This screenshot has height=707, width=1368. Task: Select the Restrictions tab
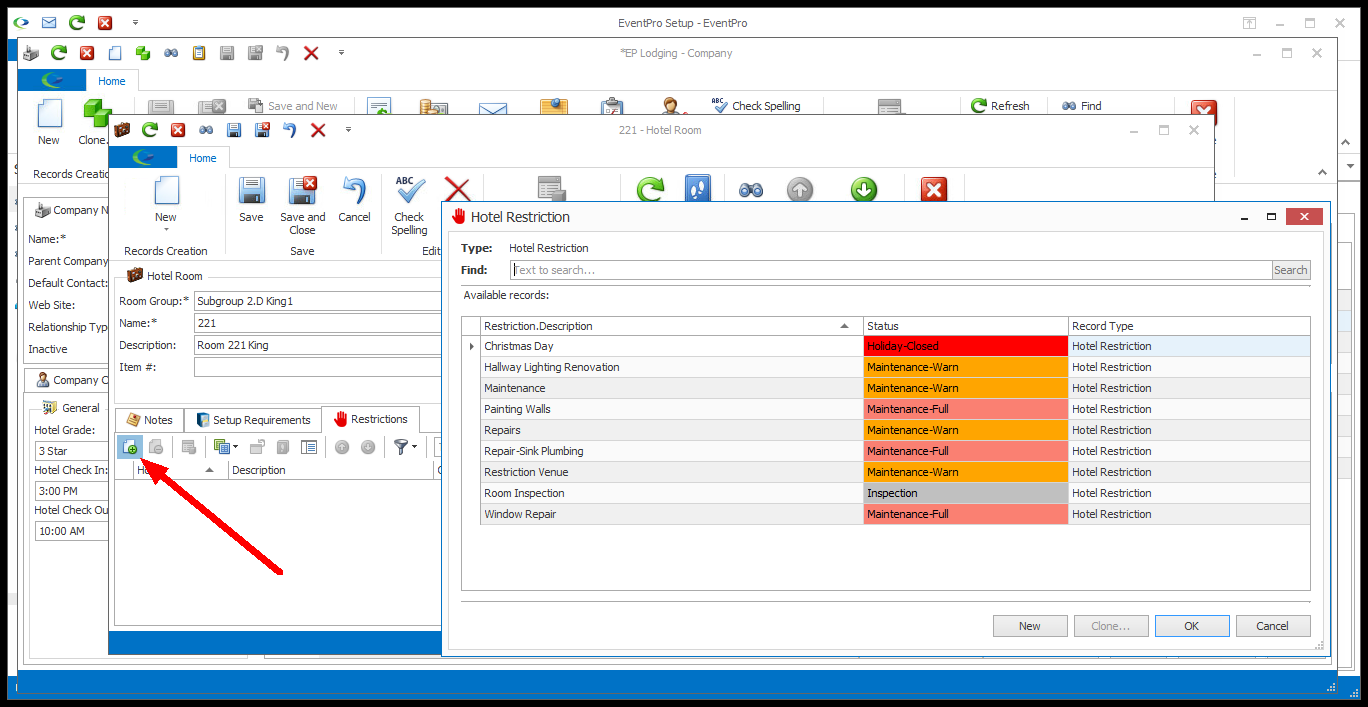(x=371, y=419)
